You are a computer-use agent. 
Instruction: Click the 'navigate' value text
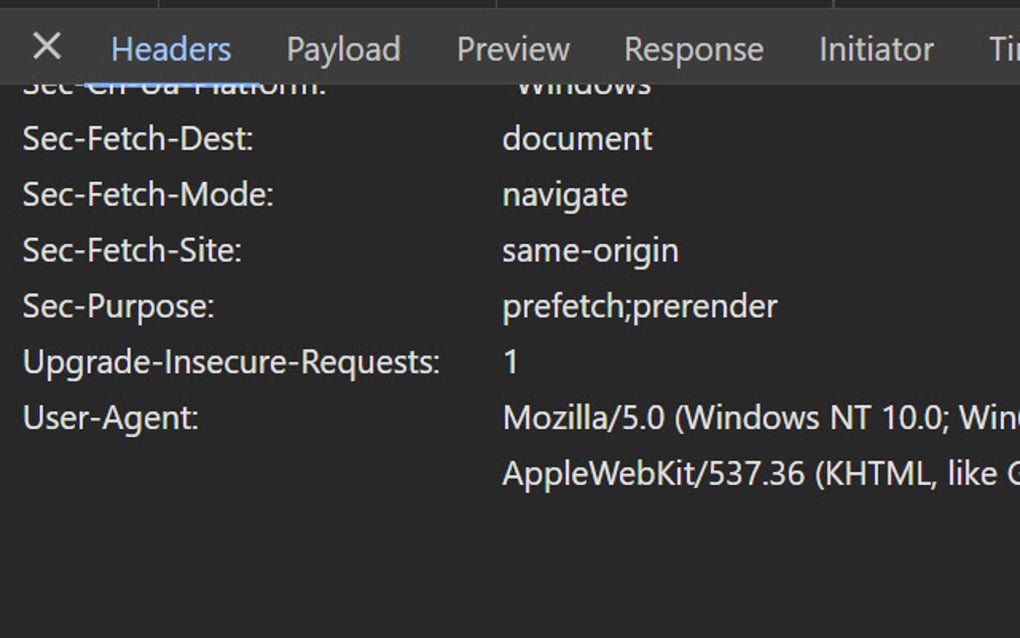coord(565,195)
